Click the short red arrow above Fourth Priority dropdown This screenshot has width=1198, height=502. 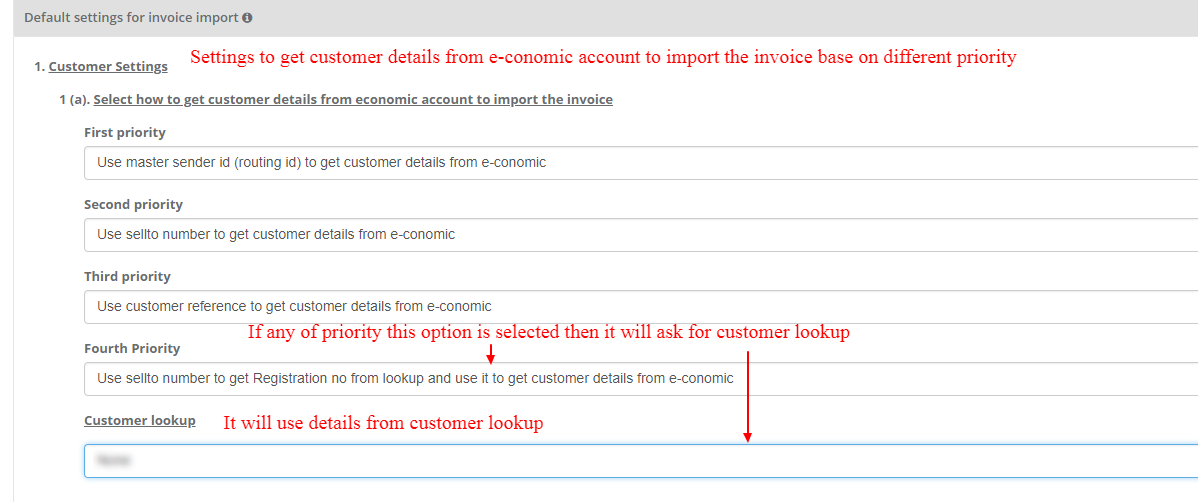pyautogui.click(x=491, y=353)
